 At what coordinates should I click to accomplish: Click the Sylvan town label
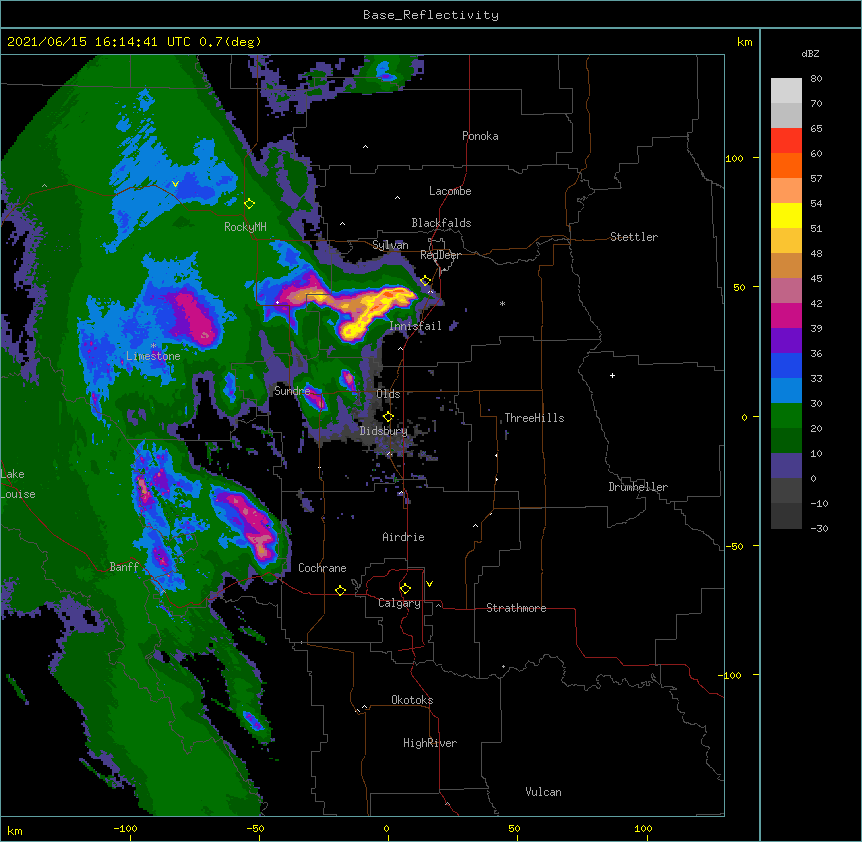coord(390,245)
